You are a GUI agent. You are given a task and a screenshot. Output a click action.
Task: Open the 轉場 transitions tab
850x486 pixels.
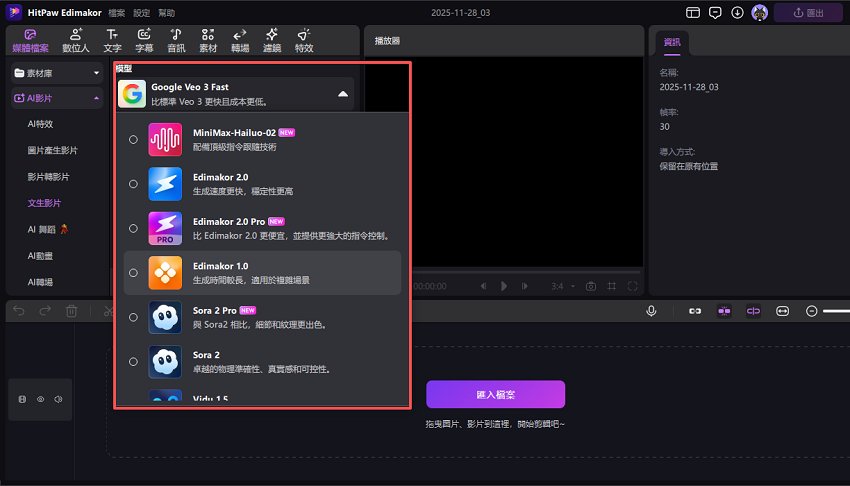(x=240, y=41)
